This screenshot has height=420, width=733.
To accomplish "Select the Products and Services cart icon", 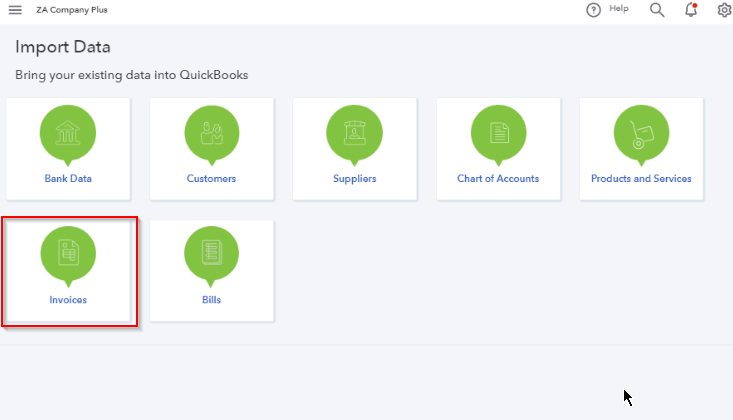I will [x=641, y=134].
